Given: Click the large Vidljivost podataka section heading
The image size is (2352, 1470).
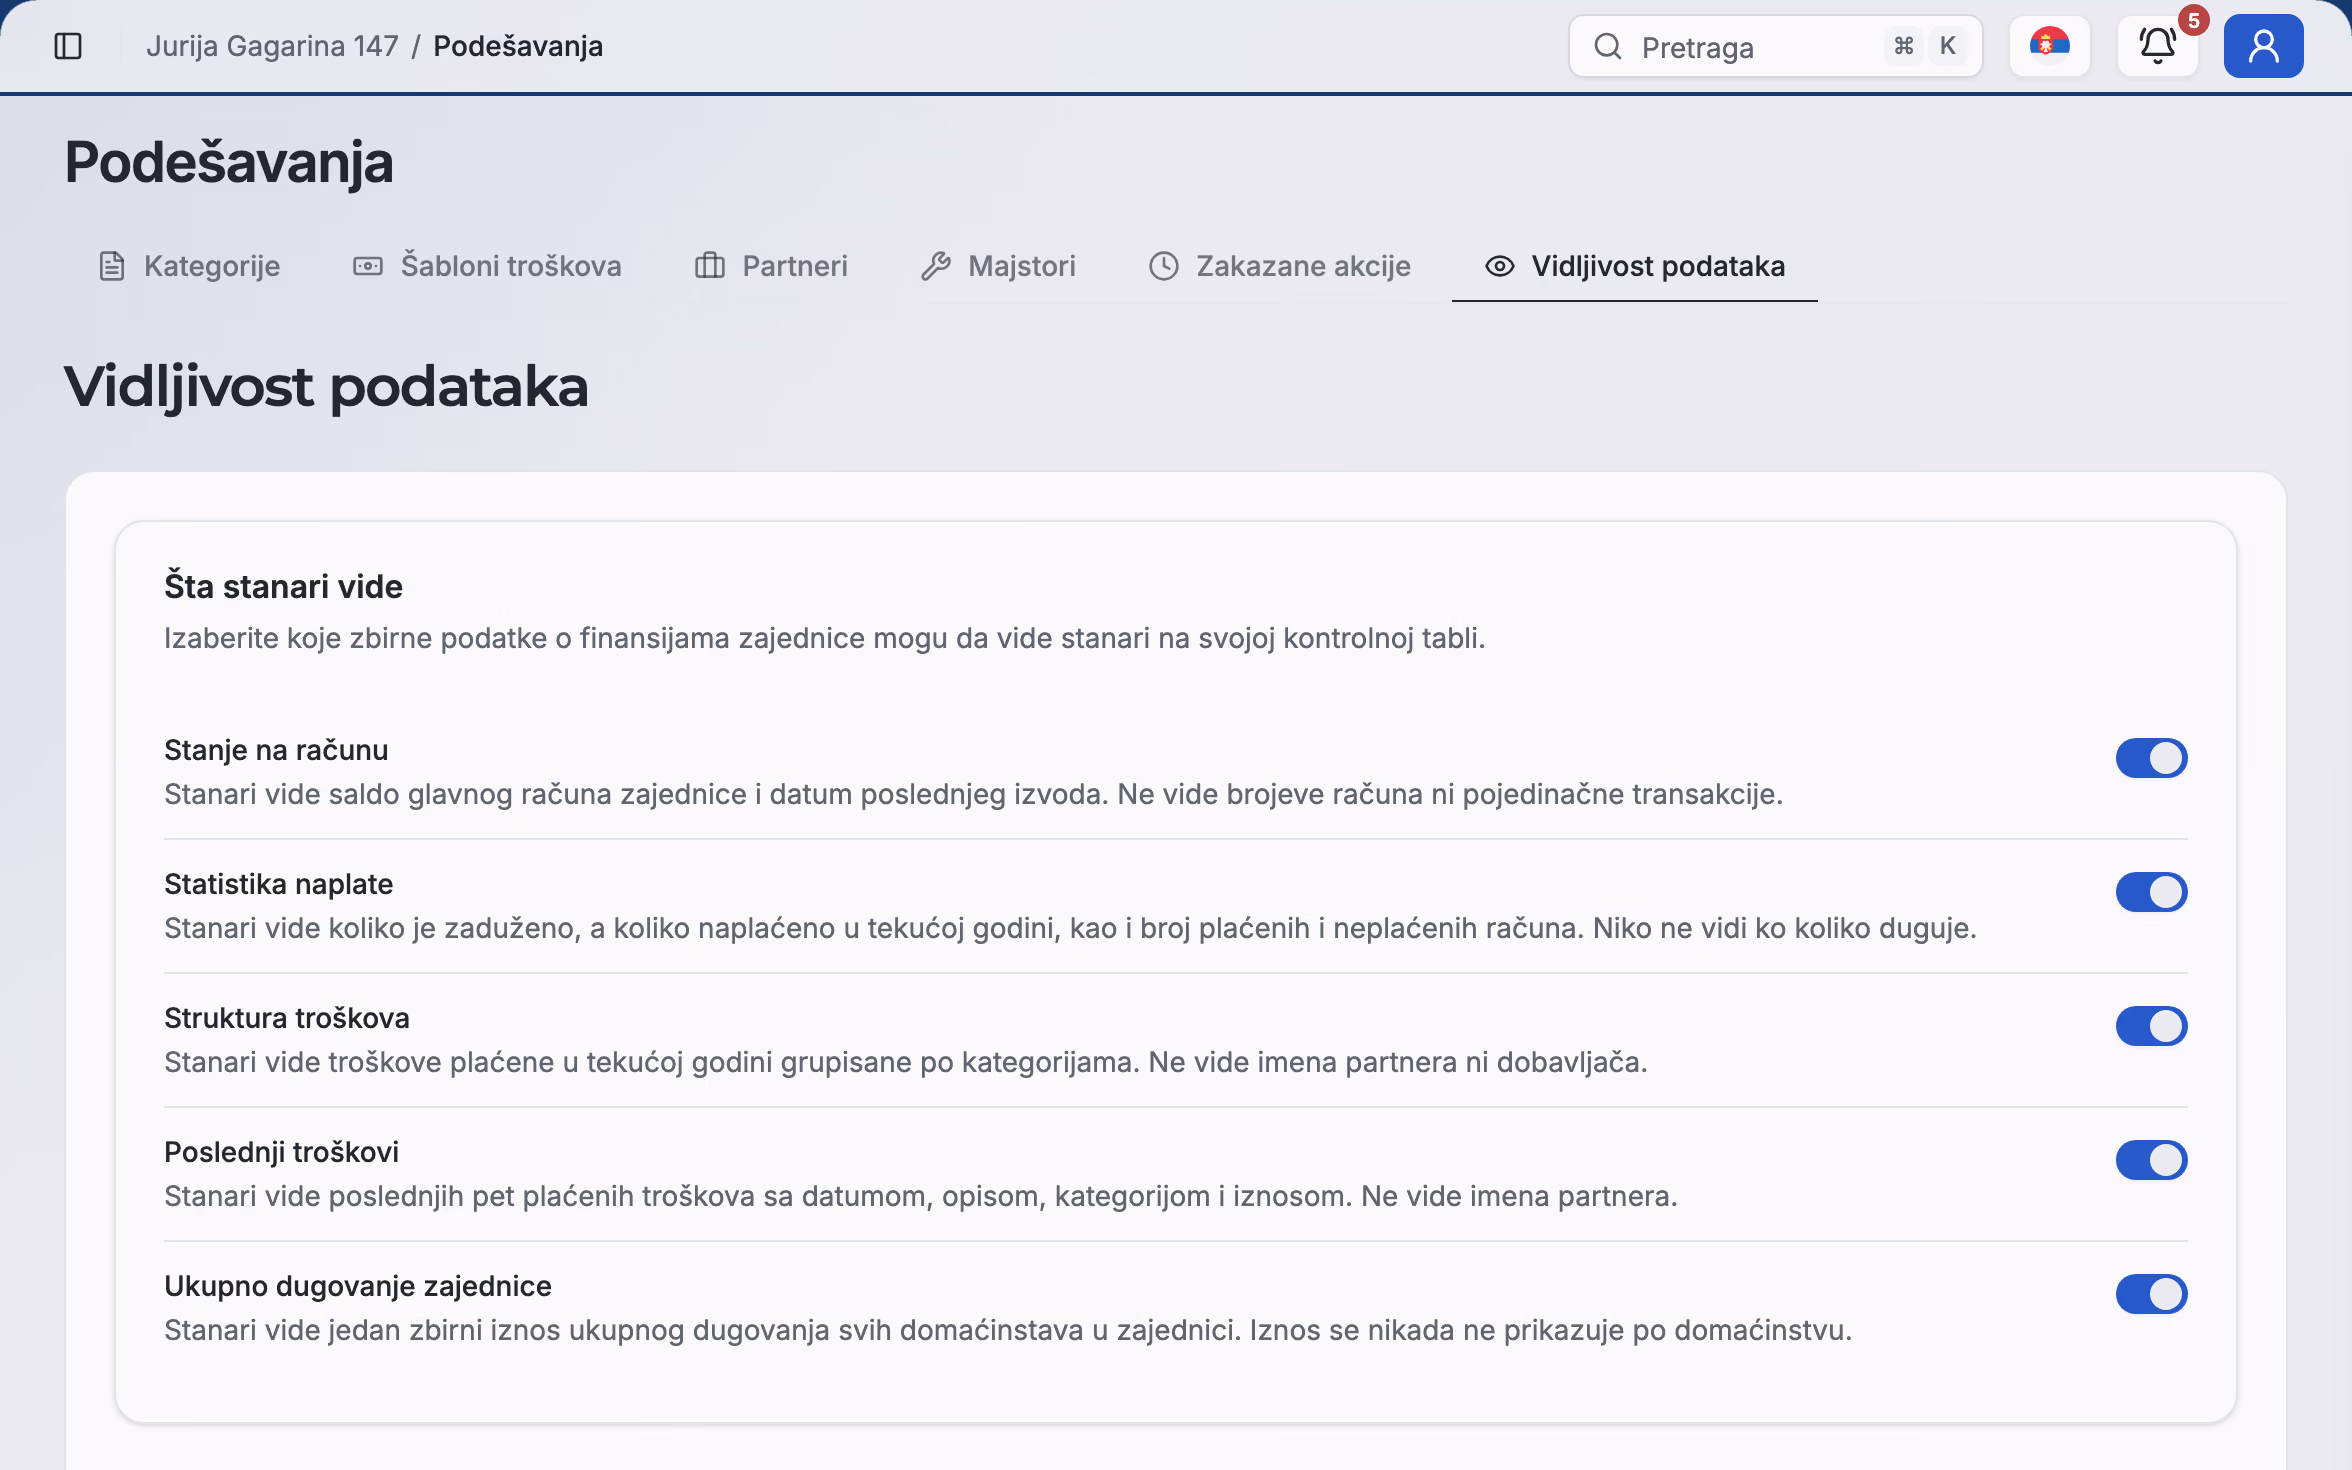Looking at the screenshot, I should click(x=326, y=387).
